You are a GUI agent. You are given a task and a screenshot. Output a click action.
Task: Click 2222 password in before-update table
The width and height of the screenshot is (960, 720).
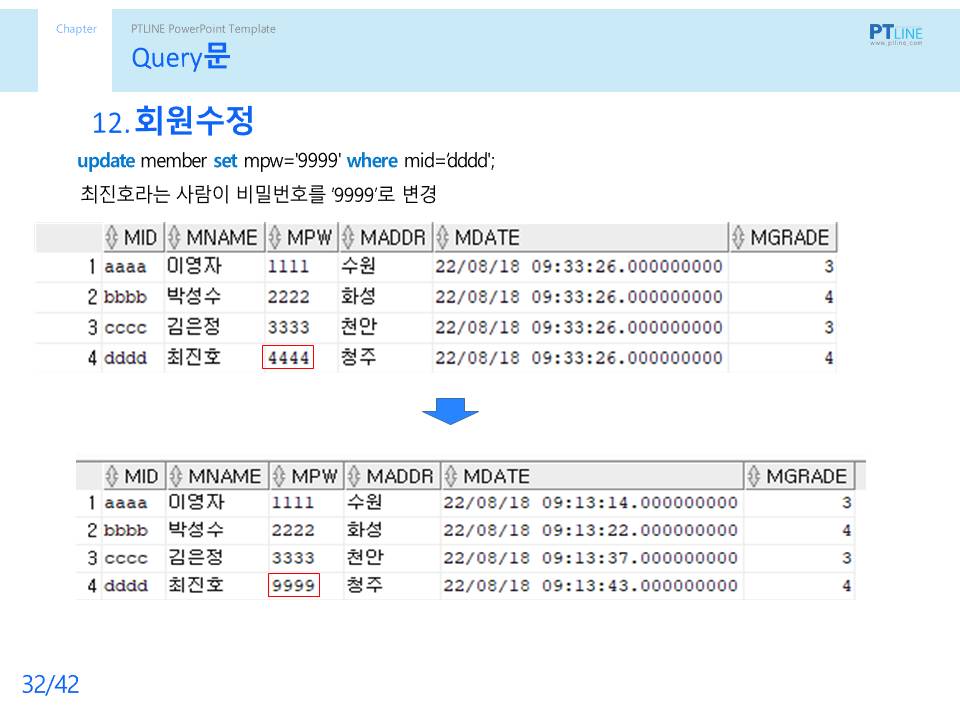point(288,297)
